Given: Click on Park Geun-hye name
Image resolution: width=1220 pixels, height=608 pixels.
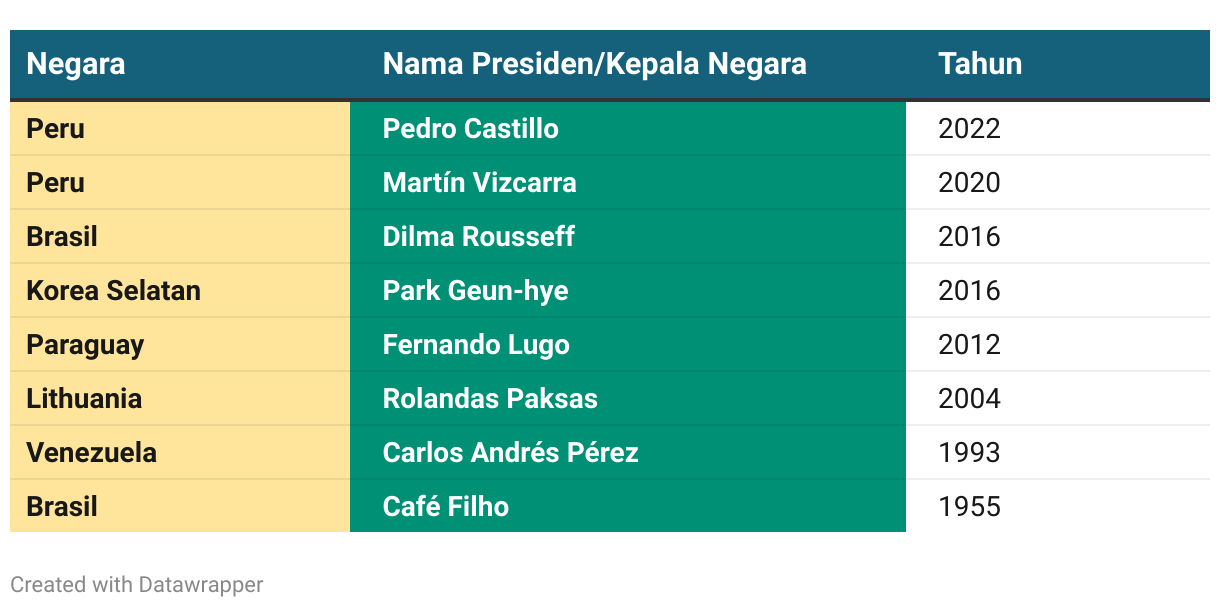Looking at the screenshot, I should 476,291.
